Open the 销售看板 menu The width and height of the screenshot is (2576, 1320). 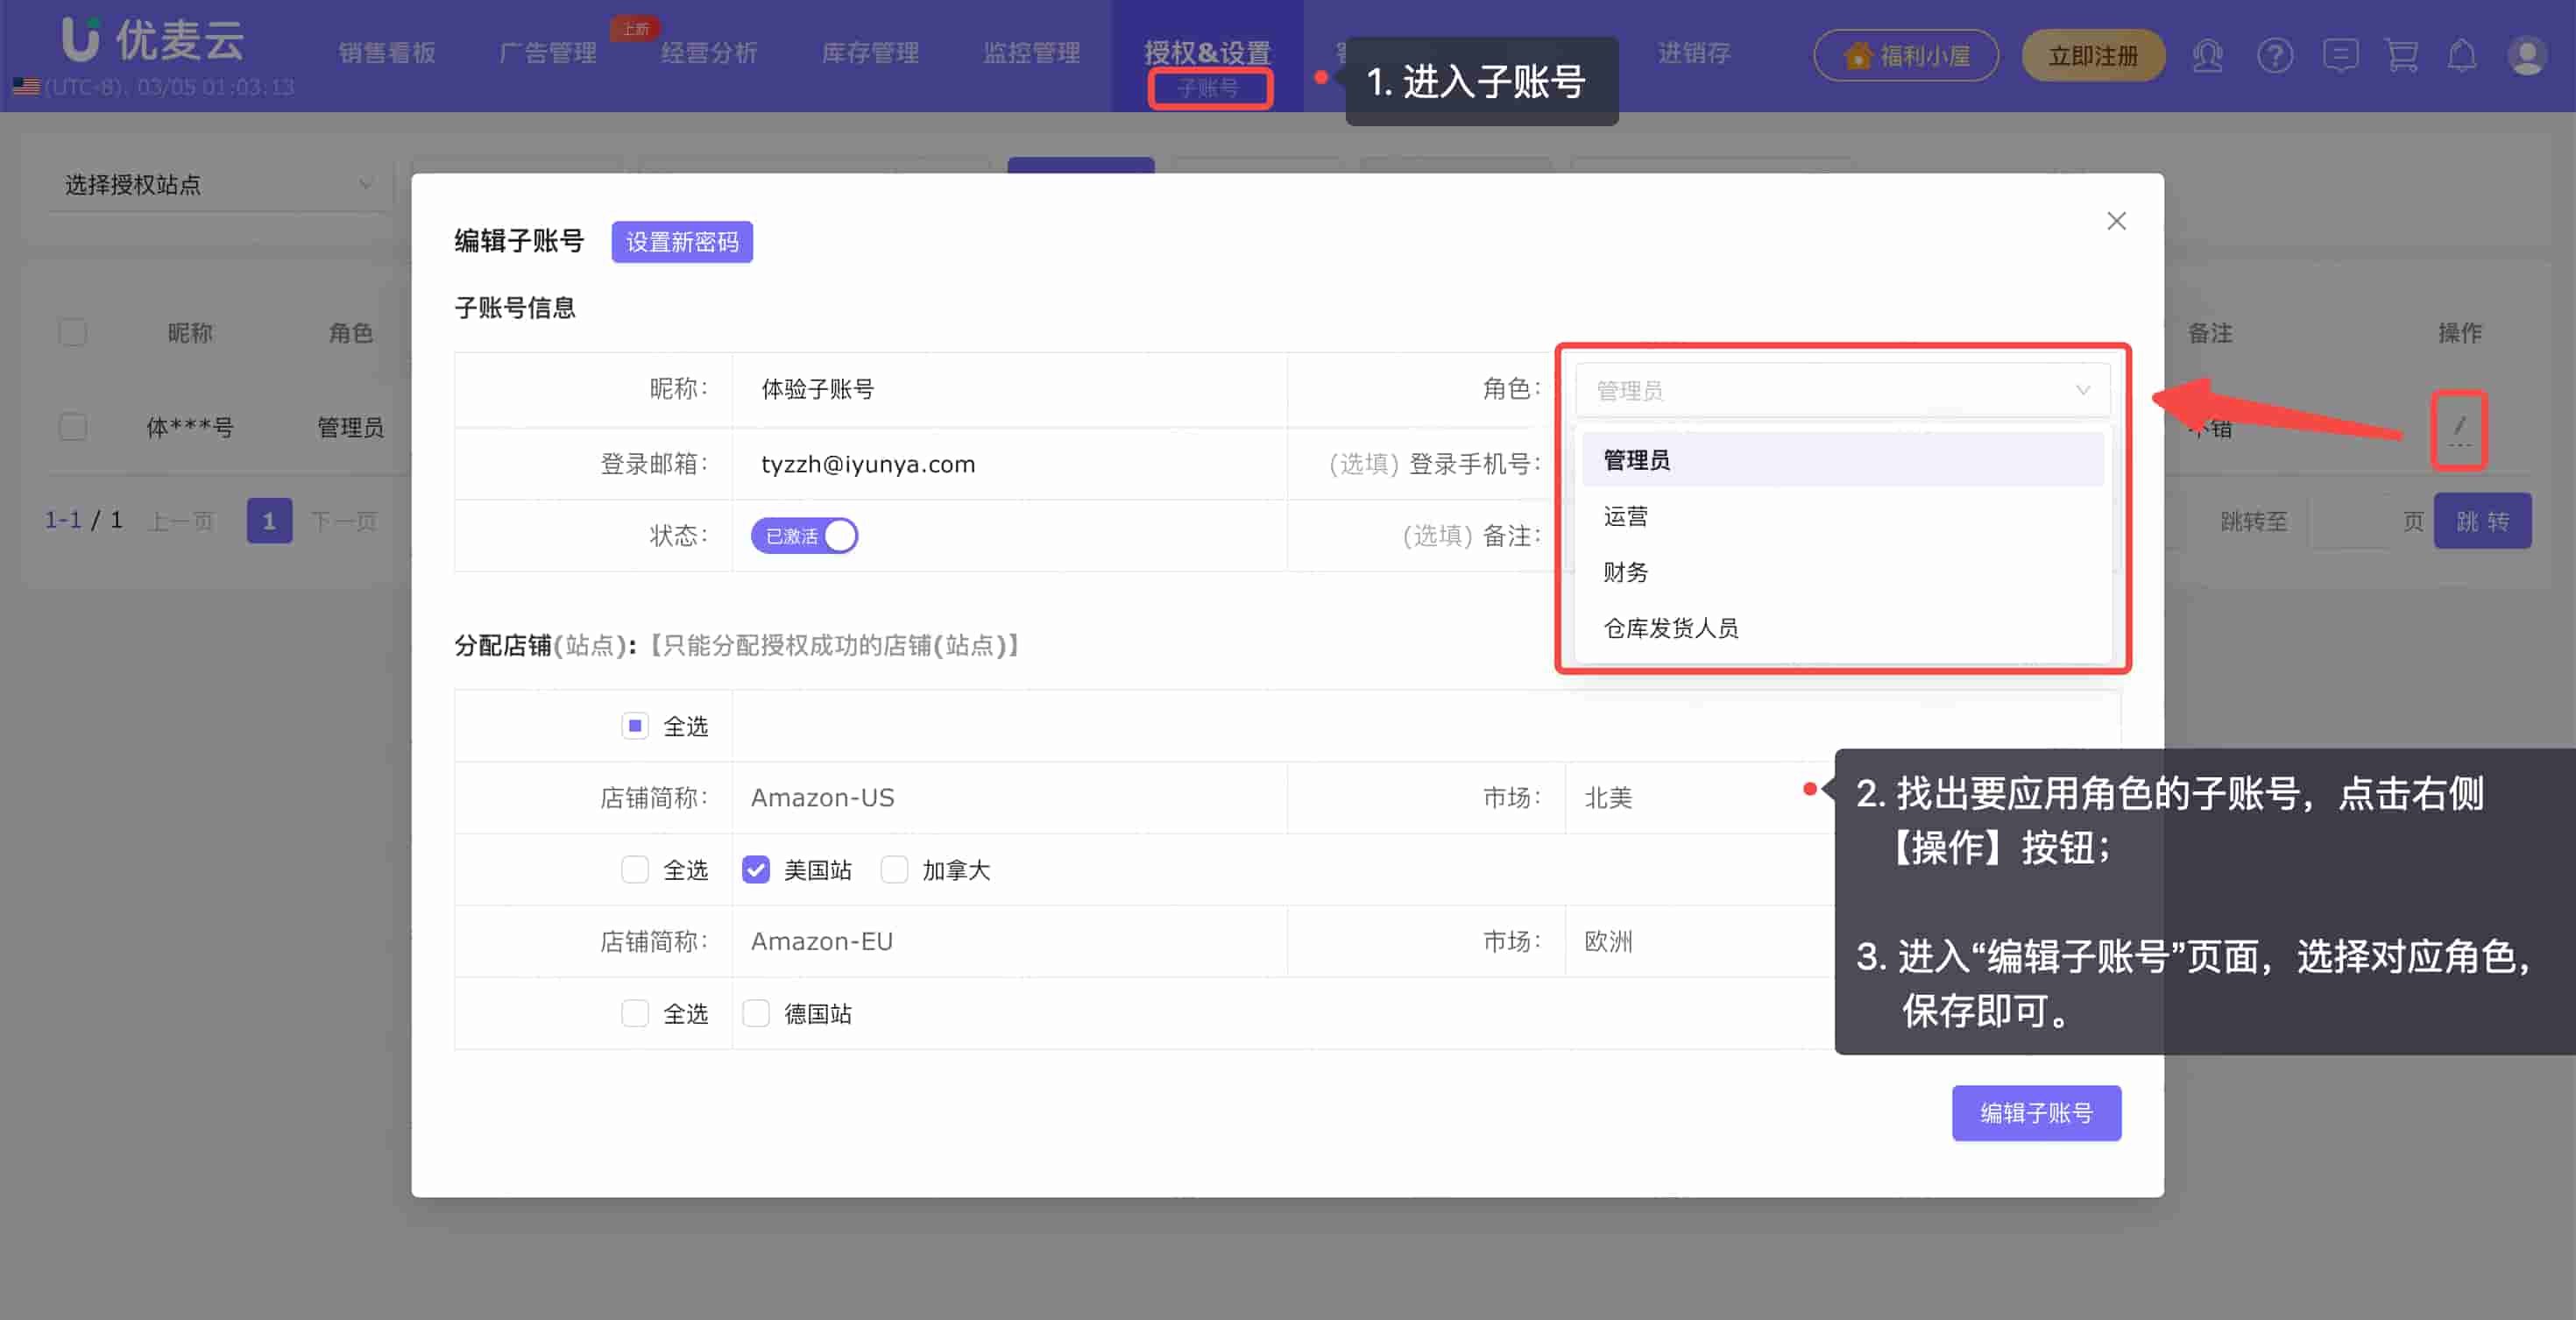pyautogui.click(x=386, y=53)
